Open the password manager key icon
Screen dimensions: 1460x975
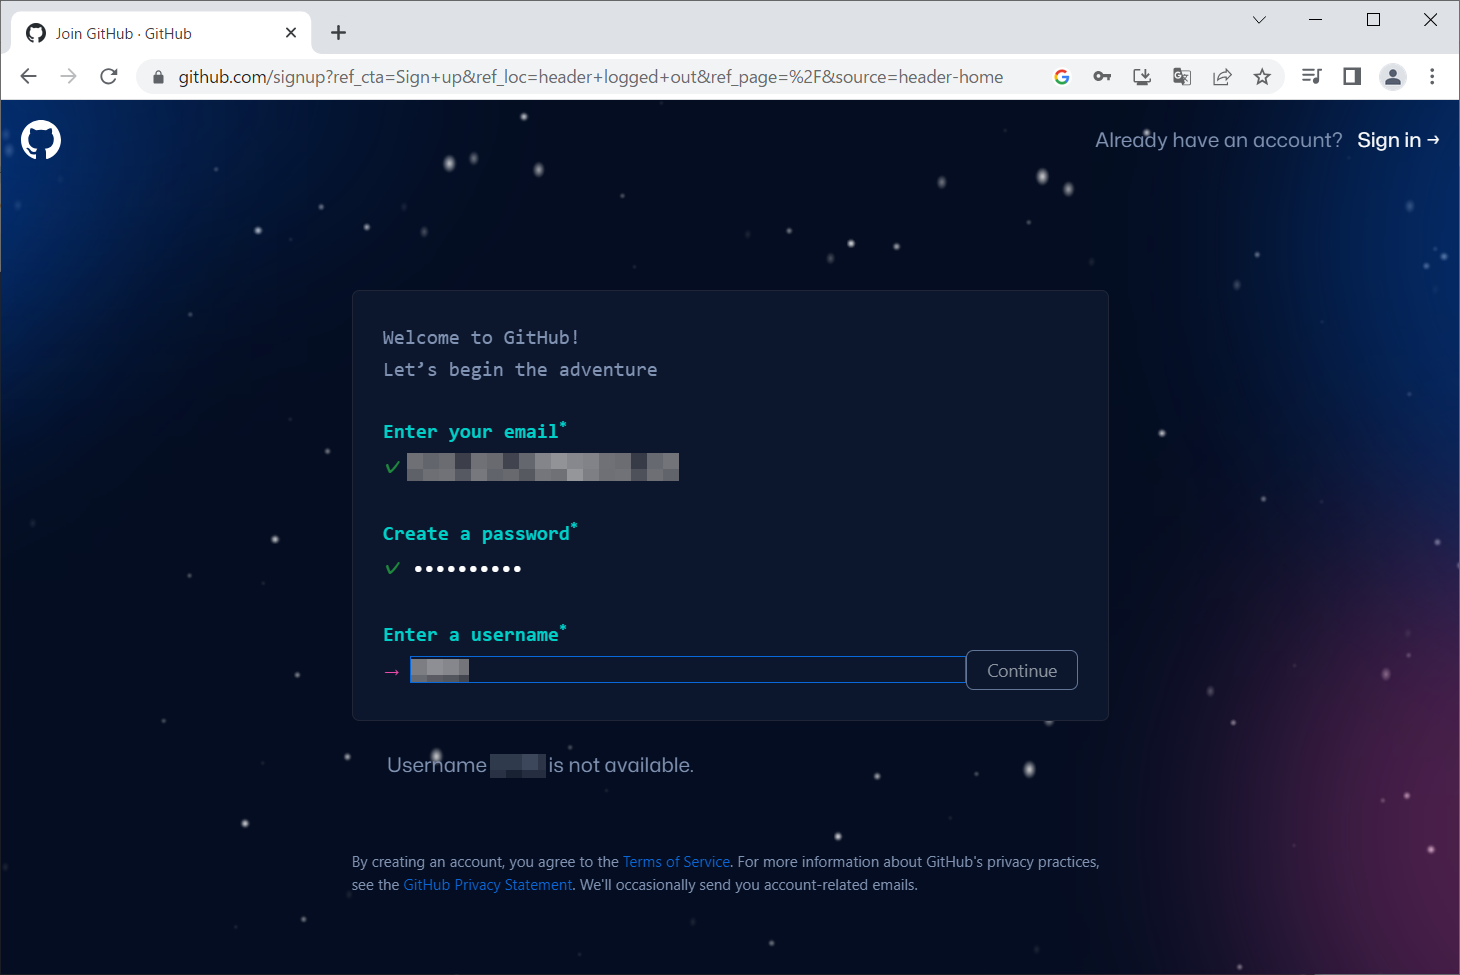click(x=1102, y=77)
